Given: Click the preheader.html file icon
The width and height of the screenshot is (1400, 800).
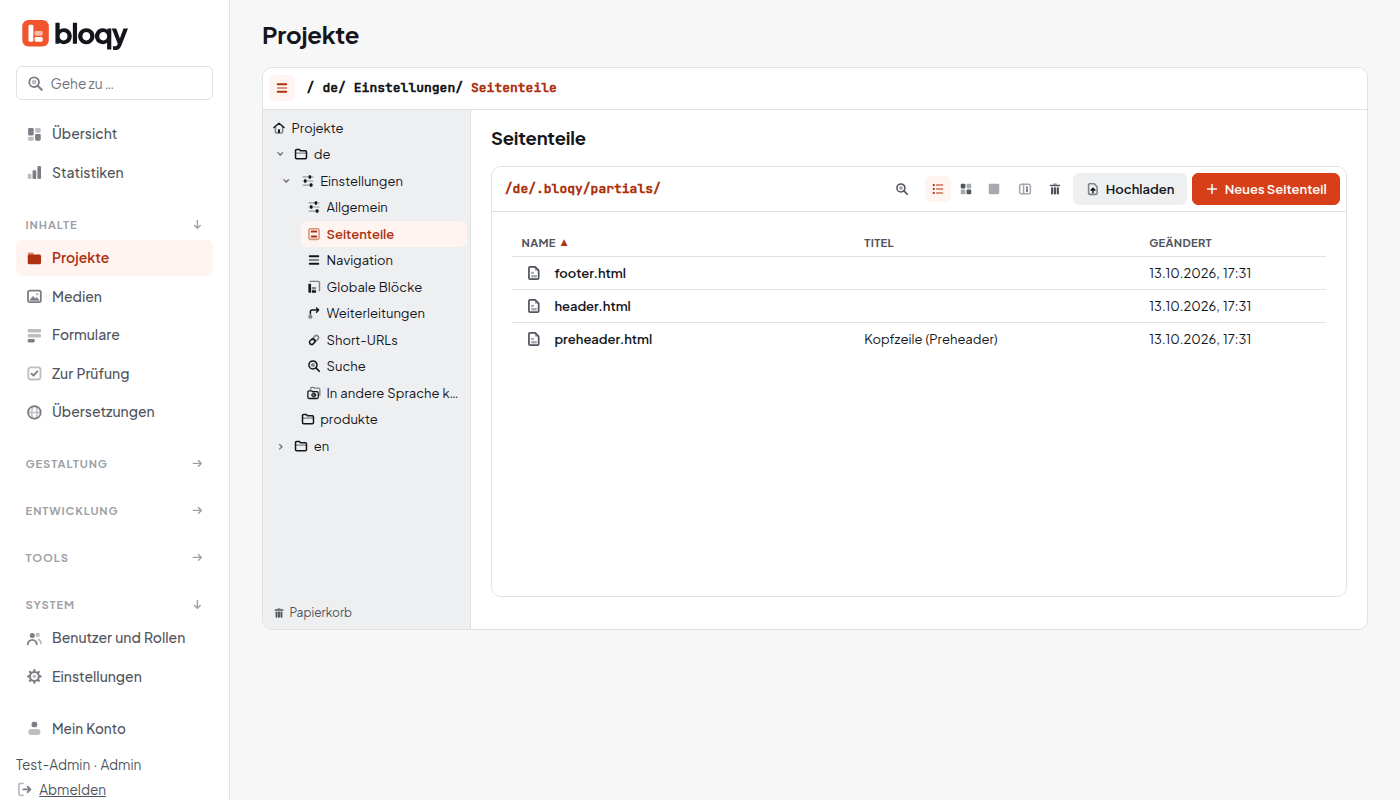Looking at the screenshot, I should (534, 339).
